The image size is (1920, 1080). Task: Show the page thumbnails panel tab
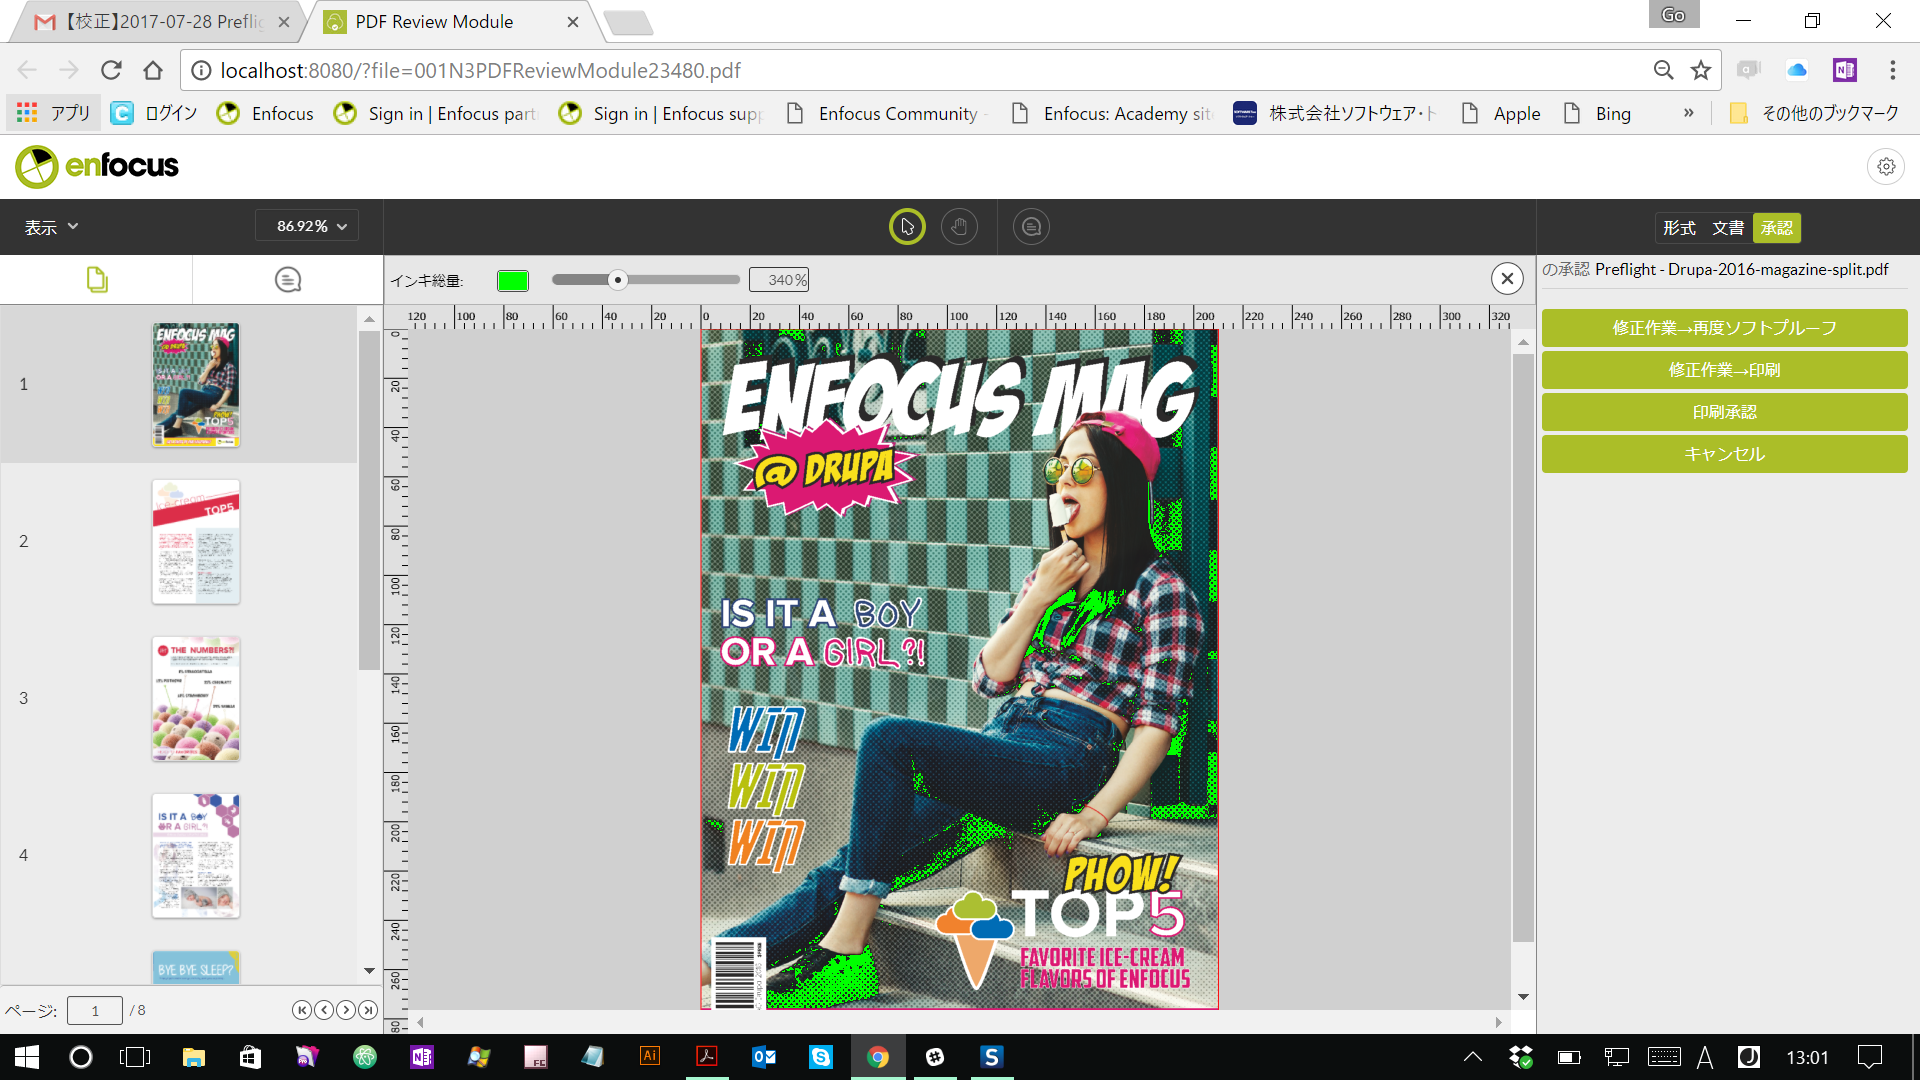97,280
